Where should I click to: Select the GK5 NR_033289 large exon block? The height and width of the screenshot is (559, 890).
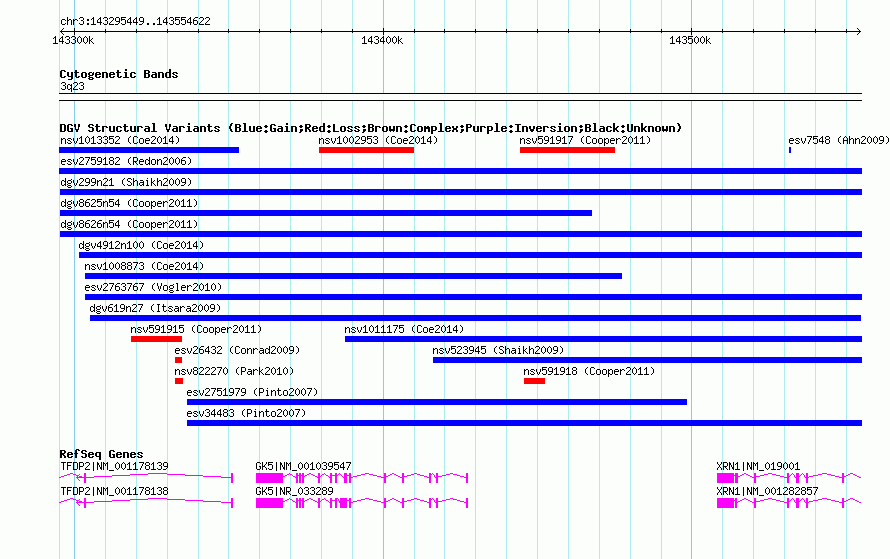269,503
